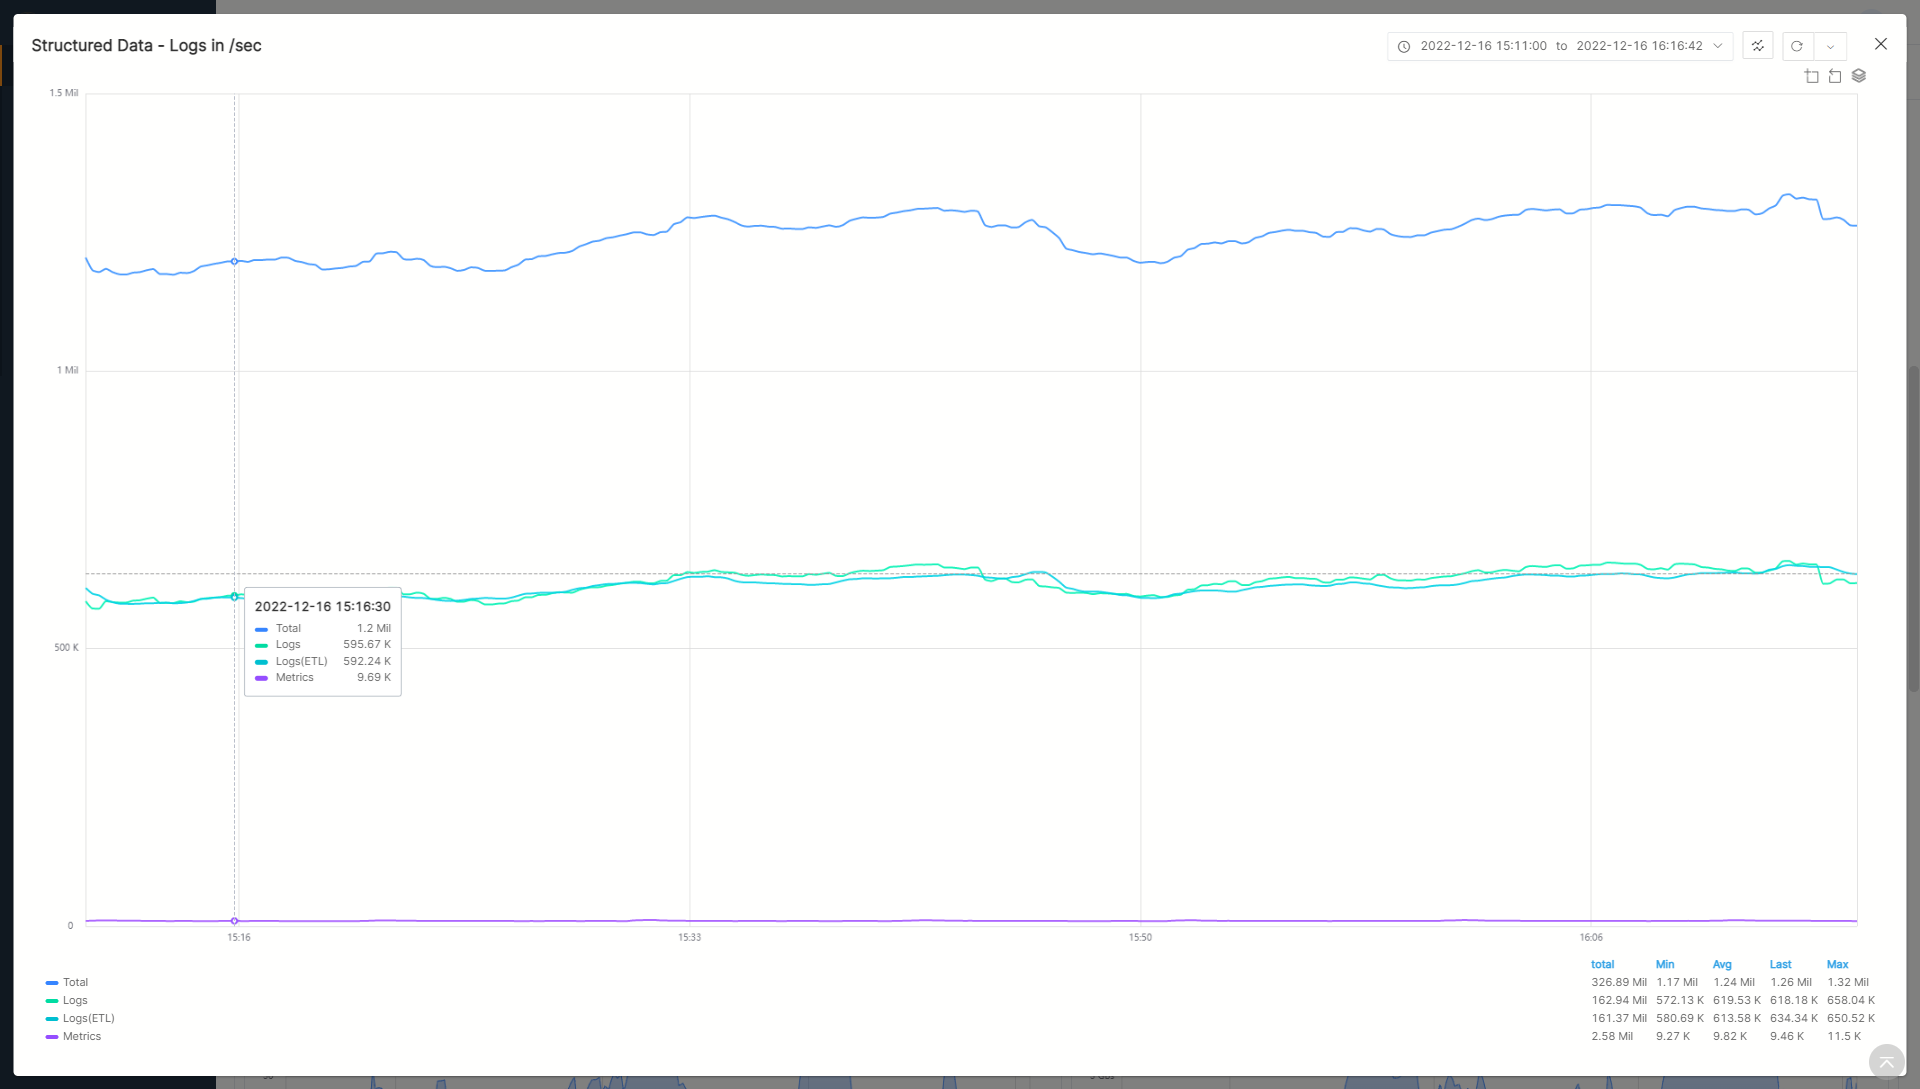Sort by the Avg column header
This screenshot has height=1089, width=1920.
1722,964
